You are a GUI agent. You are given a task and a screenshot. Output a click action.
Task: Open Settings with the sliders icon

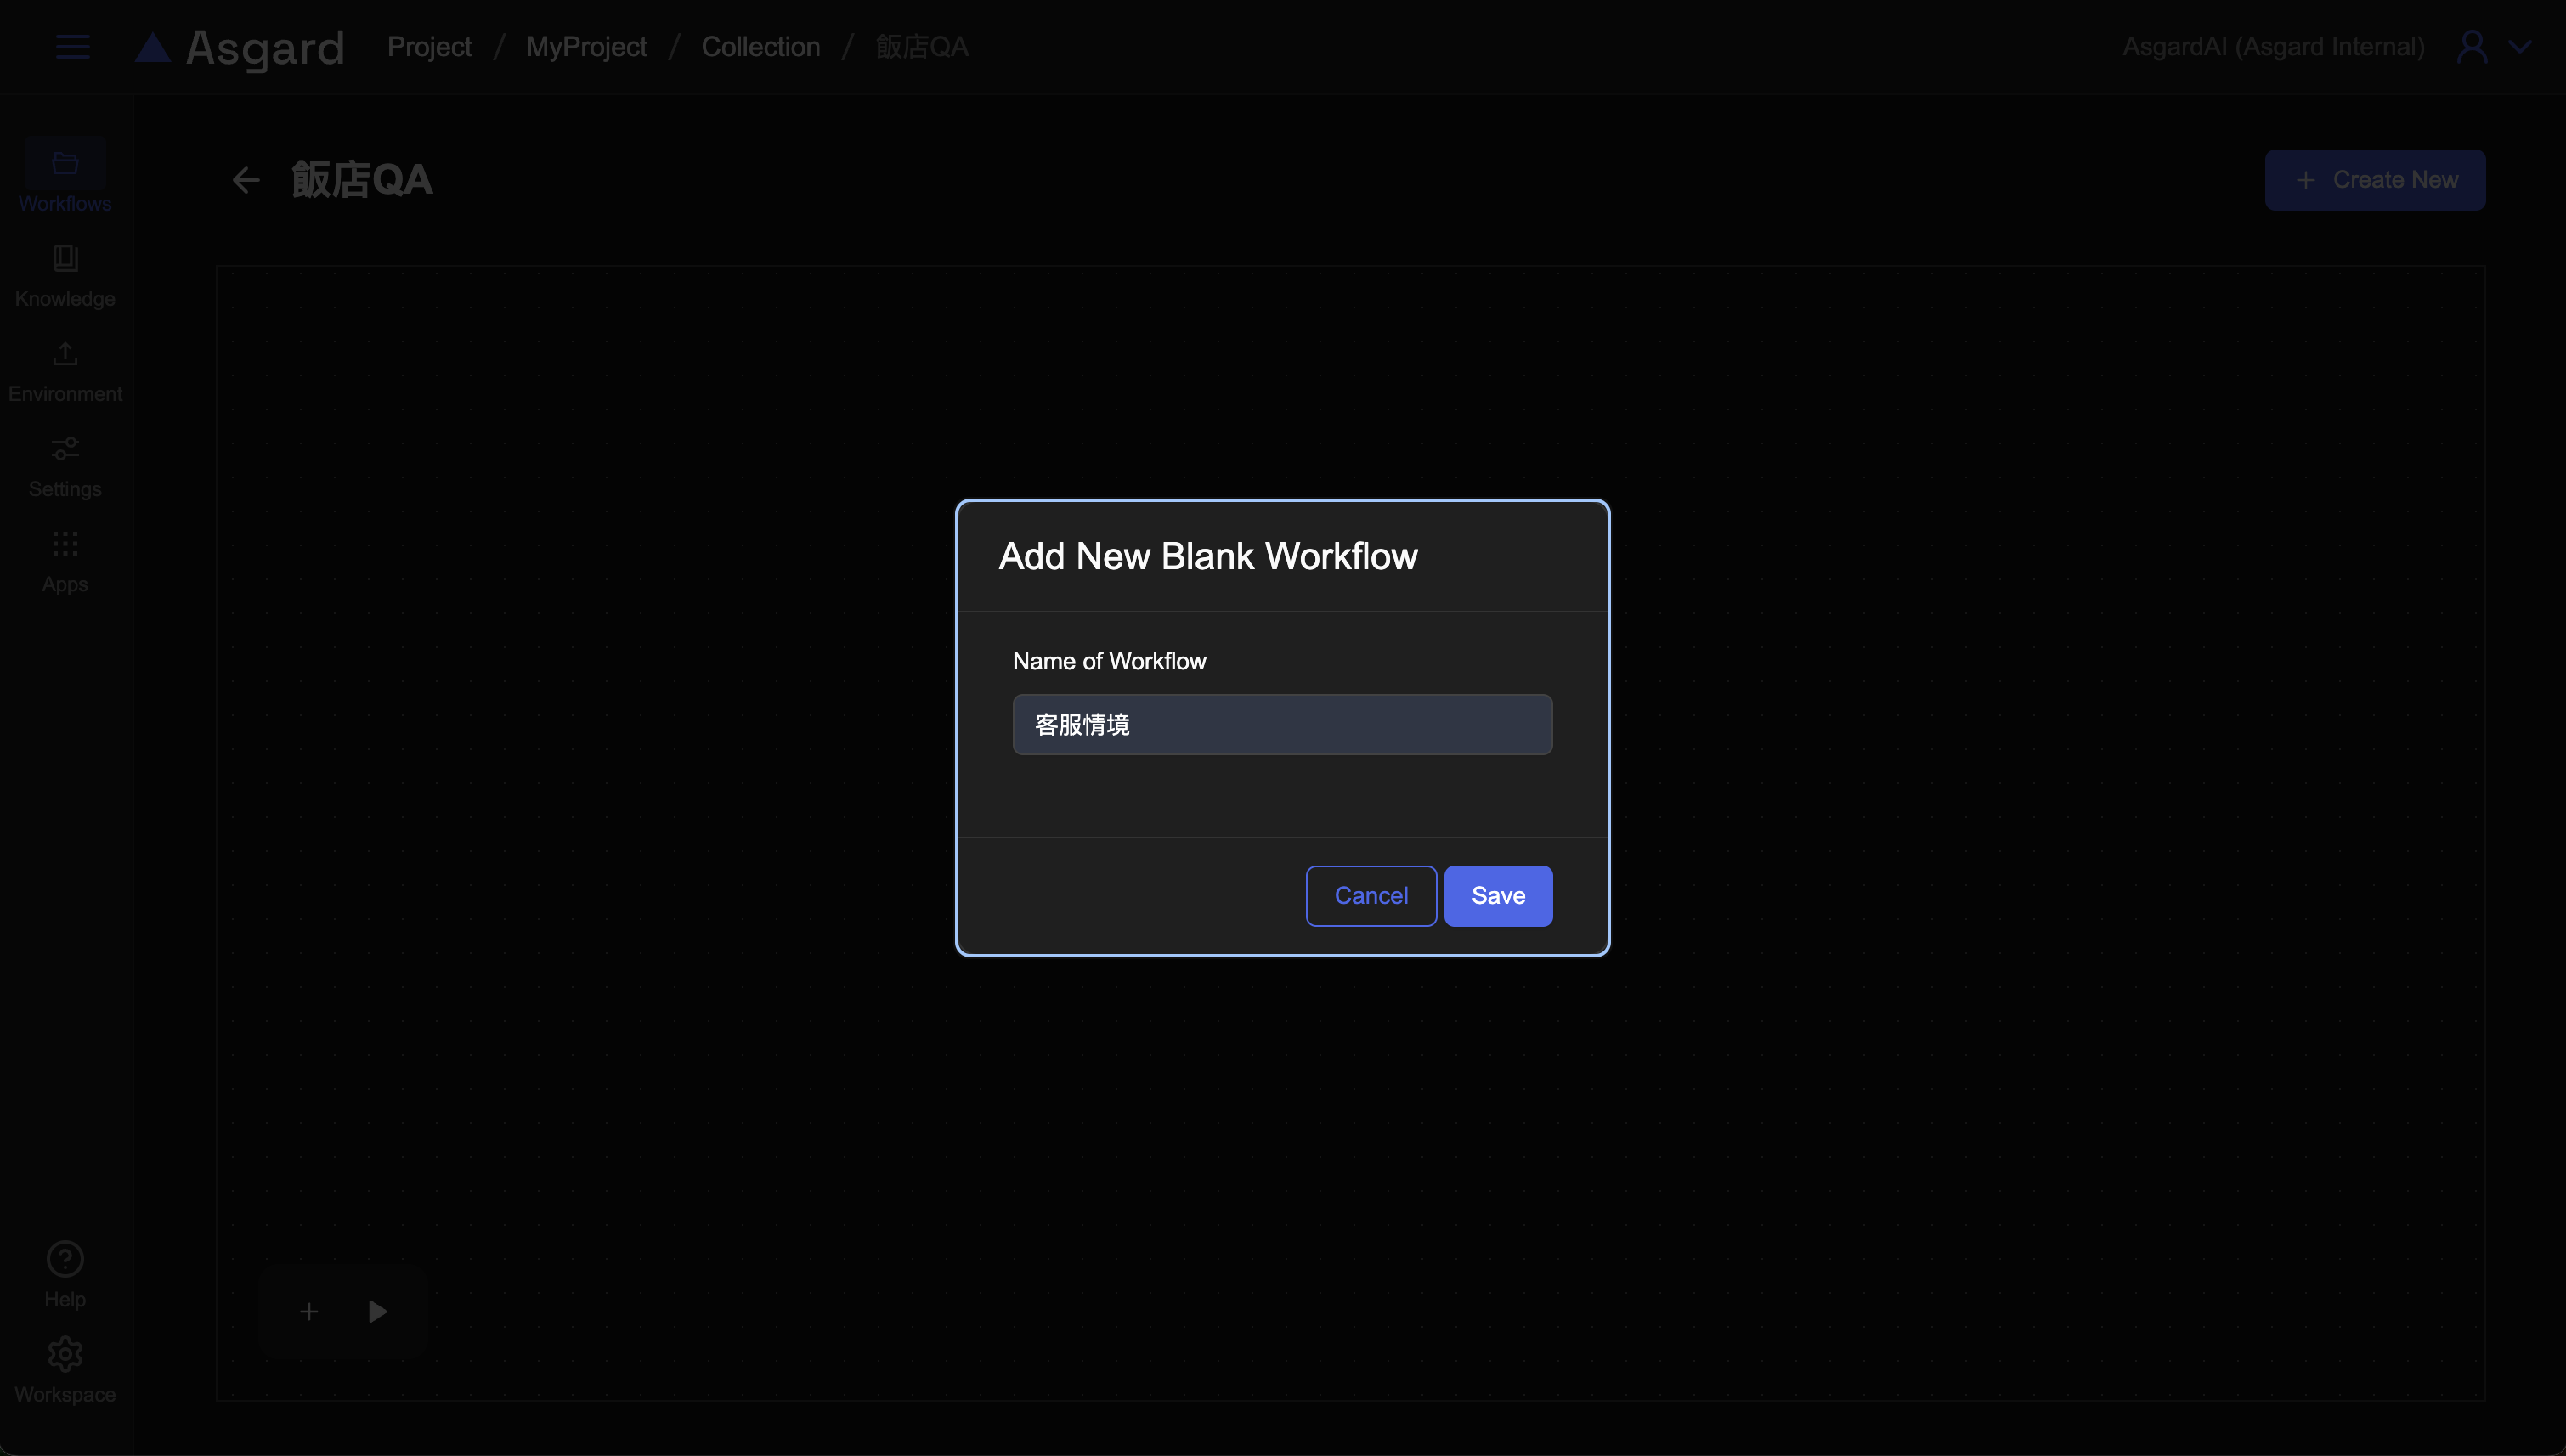point(65,464)
